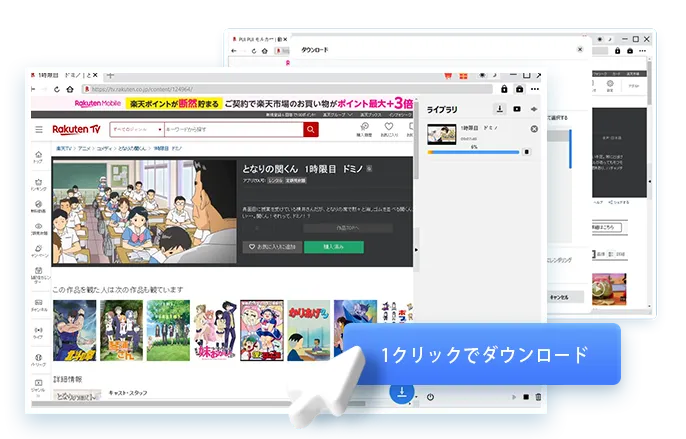Click the お気に入りに追加 button
Image resolution: width=686 pixels, height=439 pixels.
pos(272,247)
